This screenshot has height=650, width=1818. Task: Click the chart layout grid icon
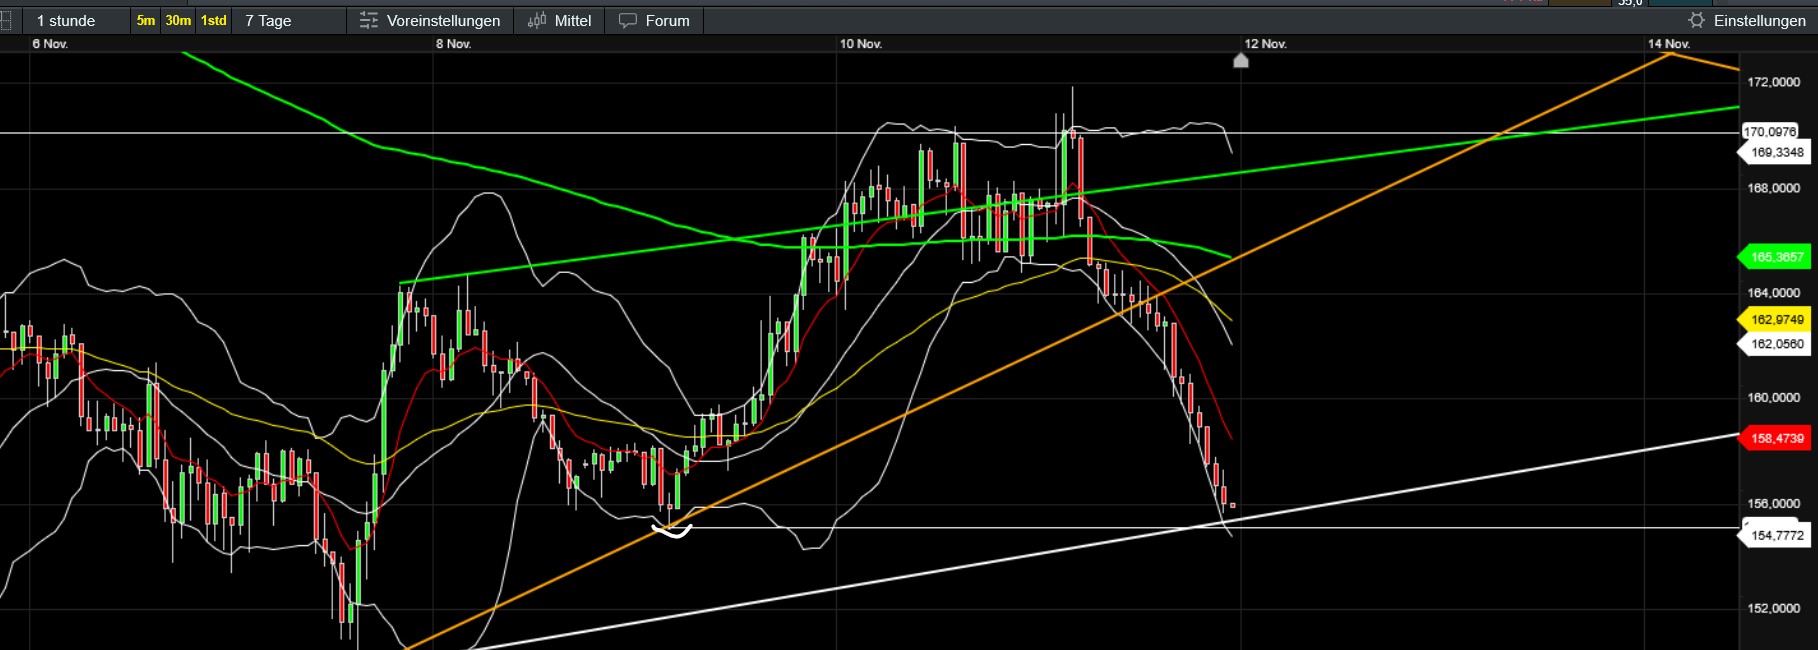pyautogui.click(x=6, y=21)
